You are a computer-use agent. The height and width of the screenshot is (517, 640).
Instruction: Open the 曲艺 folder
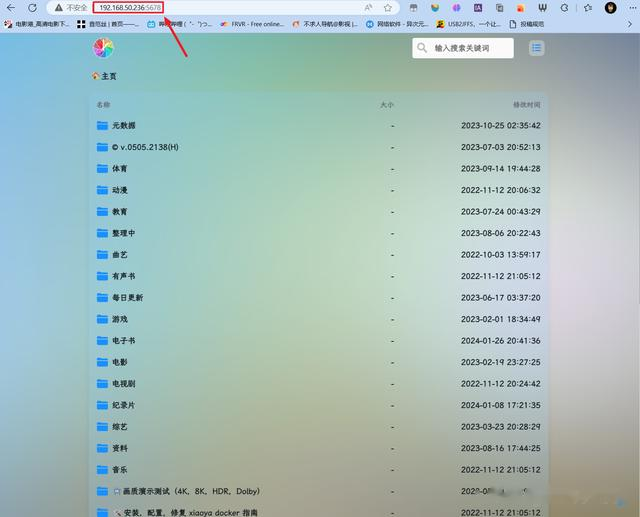318,255
